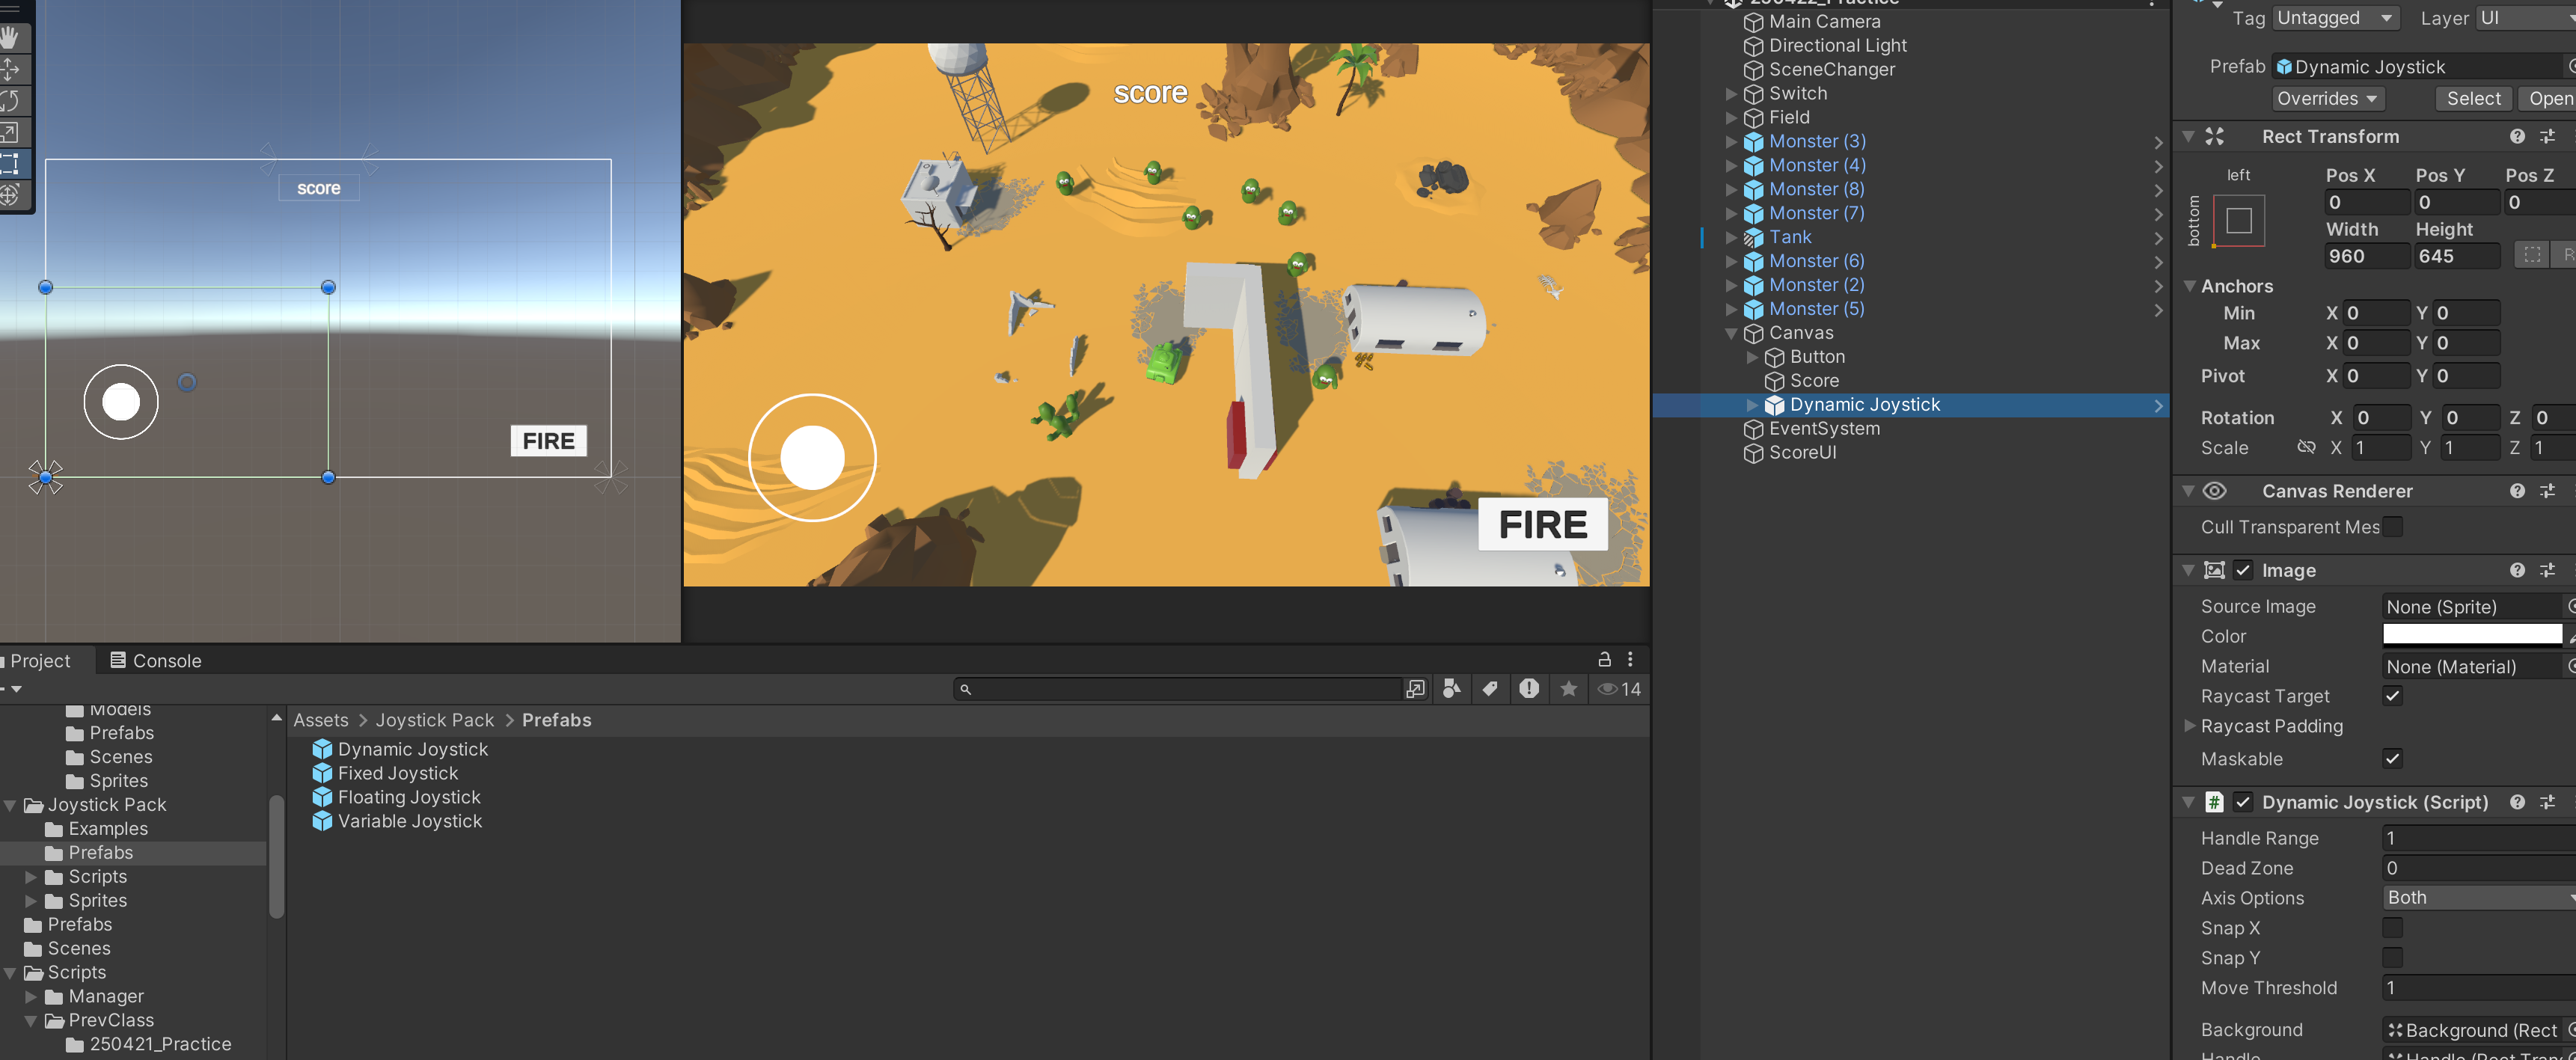This screenshot has height=1060, width=2576.
Task: Collapse the Canvas hierarchy node
Action: pos(1731,334)
